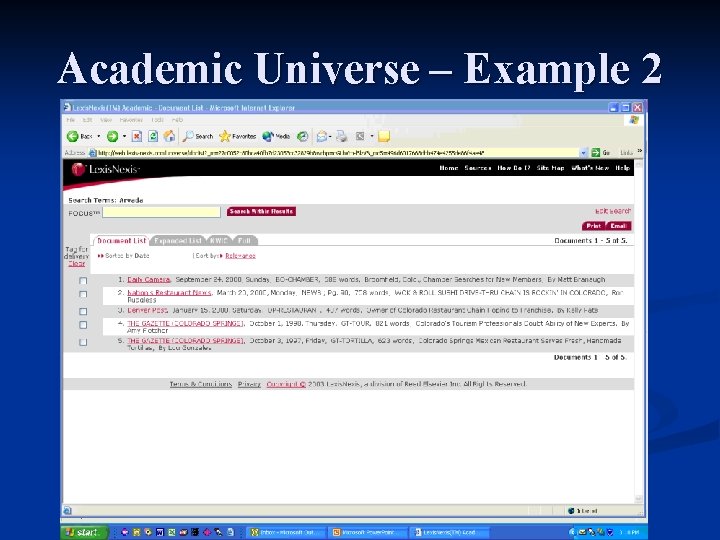Open History icon in toolbar
The height and width of the screenshot is (540, 720).
(x=303, y=136)
